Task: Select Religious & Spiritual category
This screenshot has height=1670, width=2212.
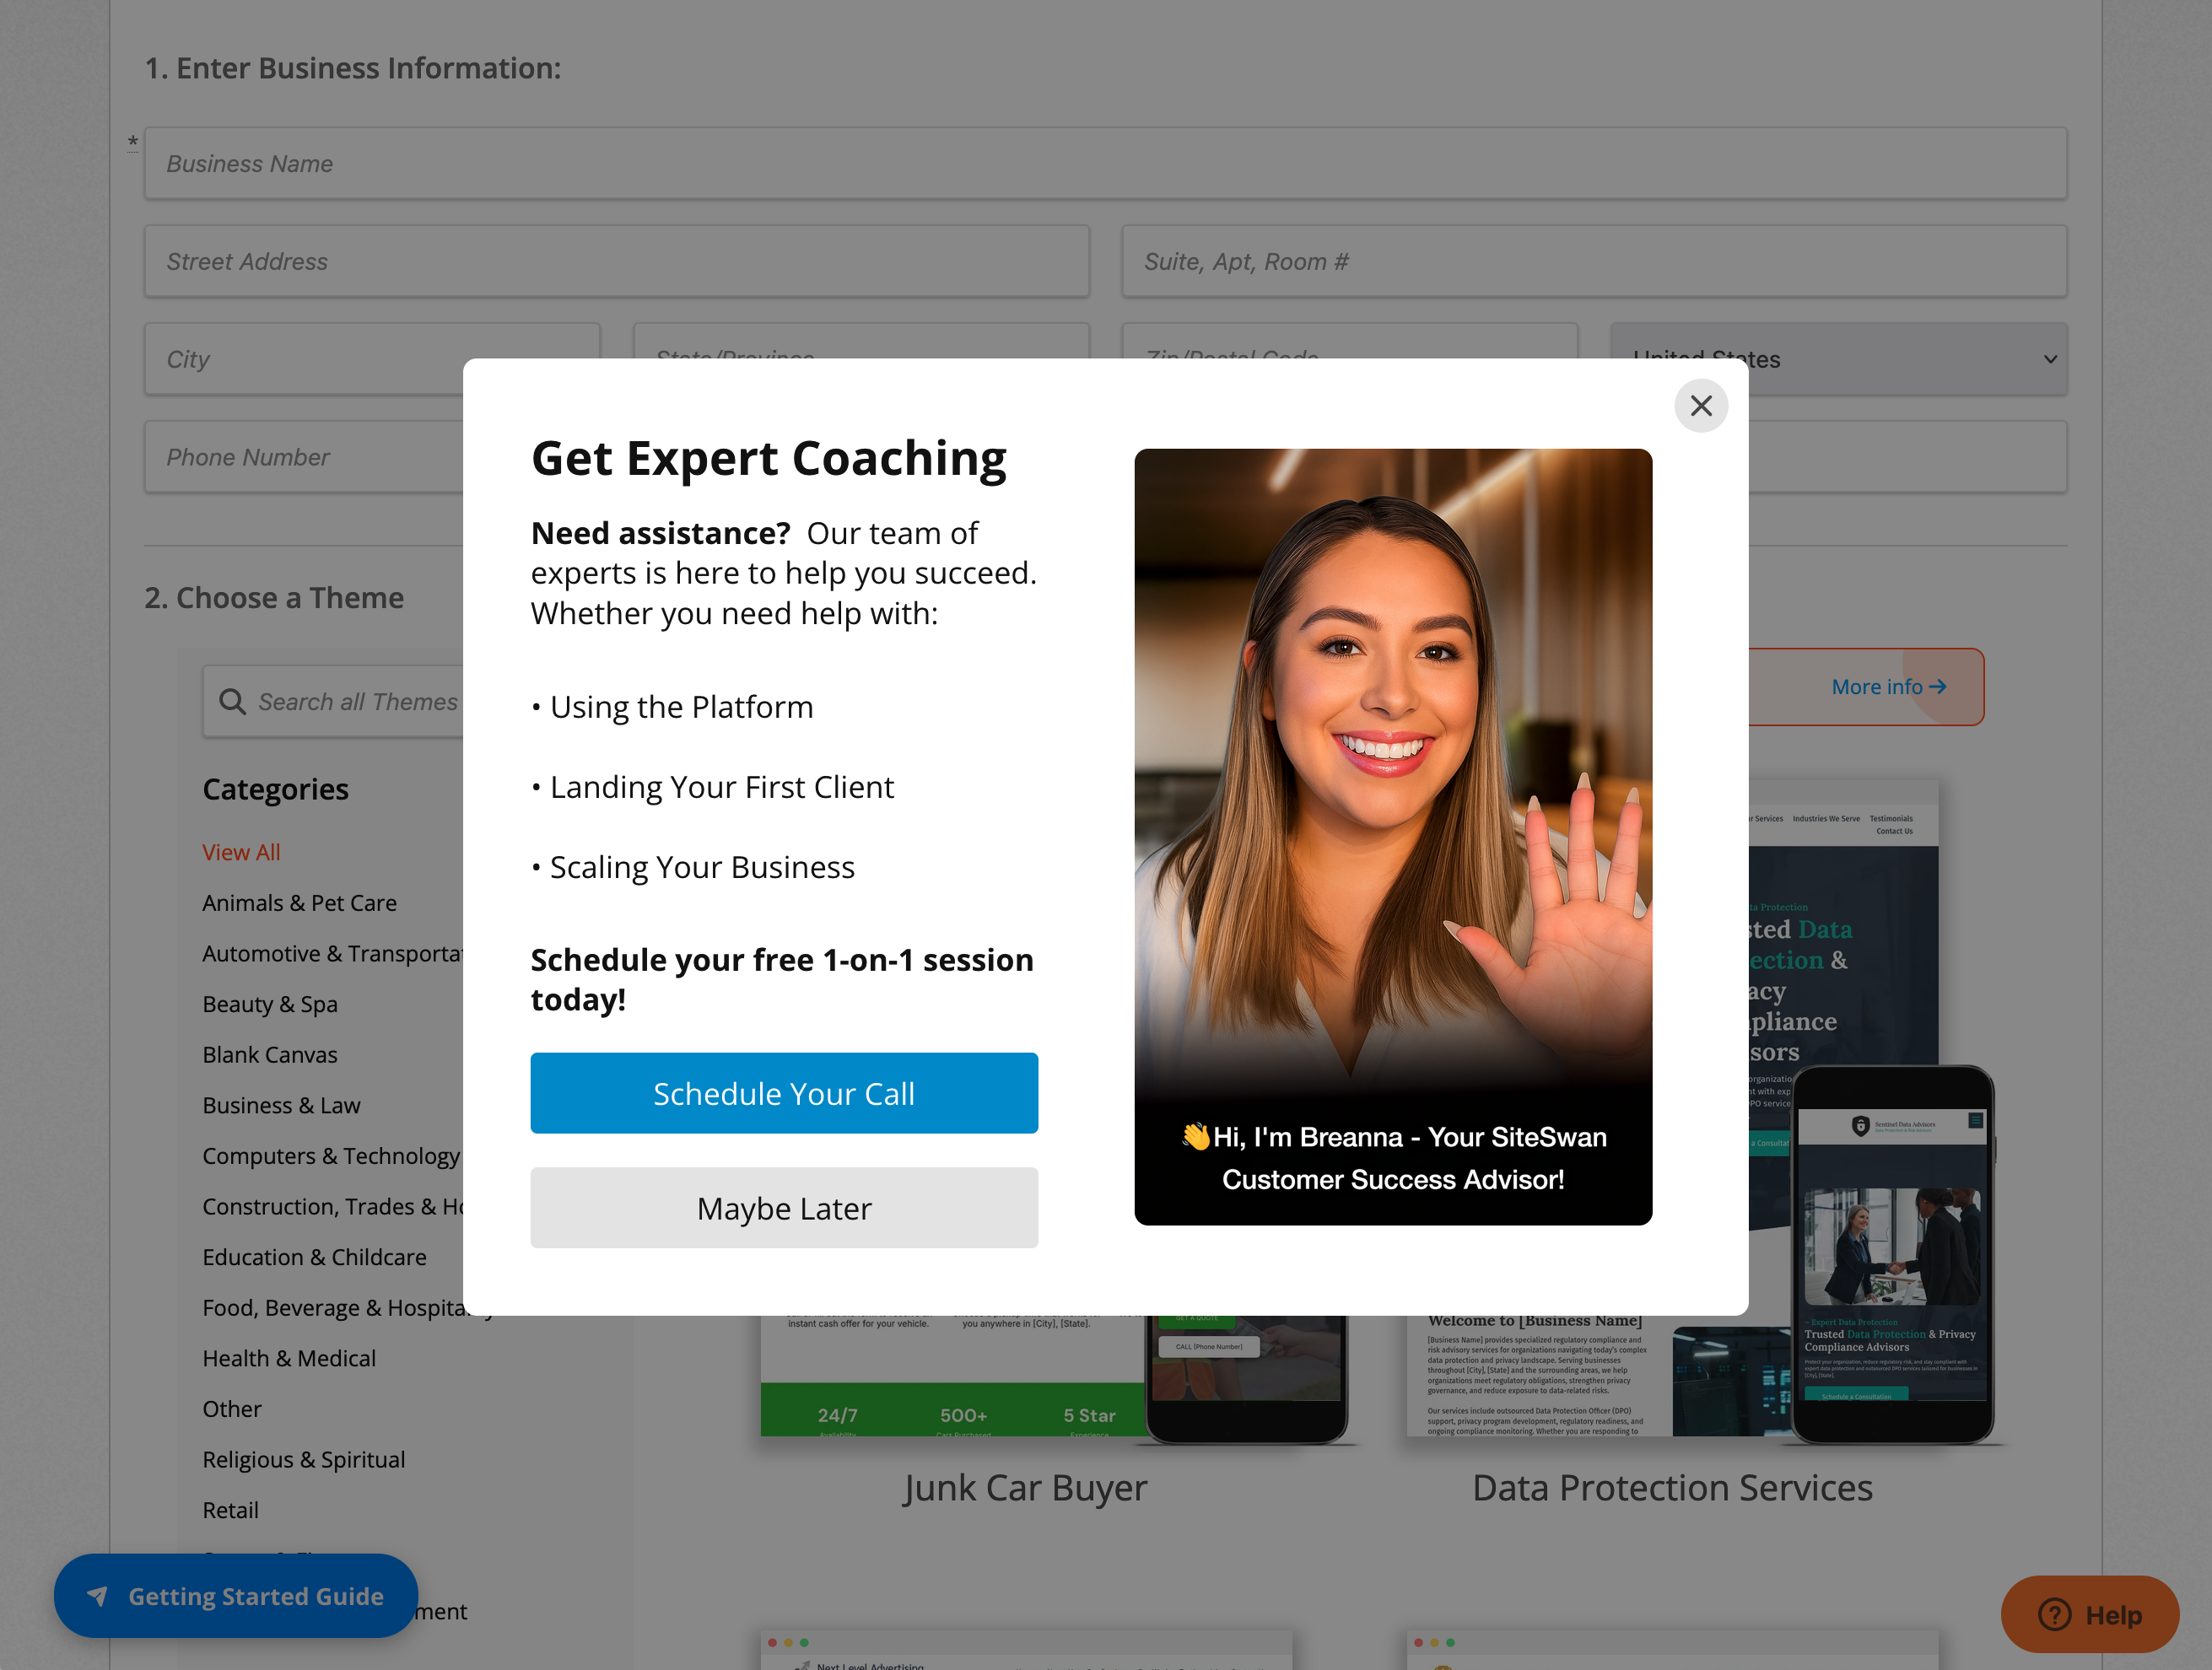Action: pos(304,1459)
